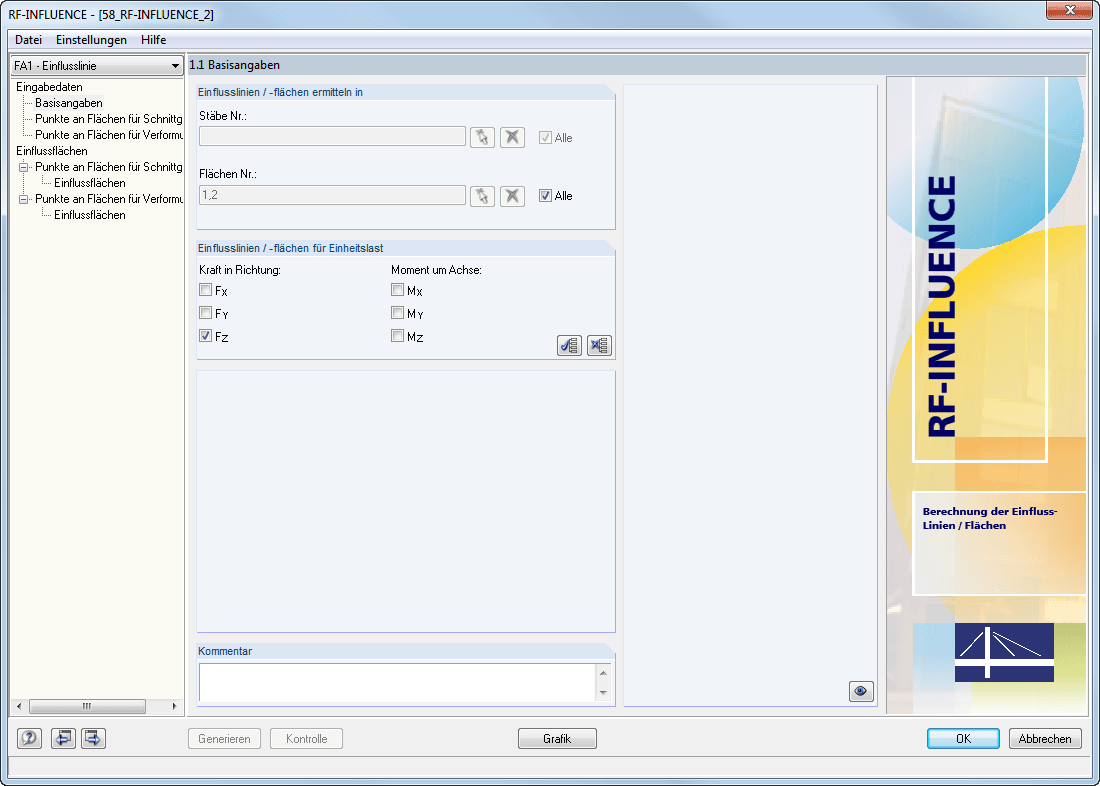The height and width of the screenshot is (786, 1100).
Task: Collapse Punkte an Flächen für Schnittg. under Einflussflächen
Action: (x=23, y=167)
